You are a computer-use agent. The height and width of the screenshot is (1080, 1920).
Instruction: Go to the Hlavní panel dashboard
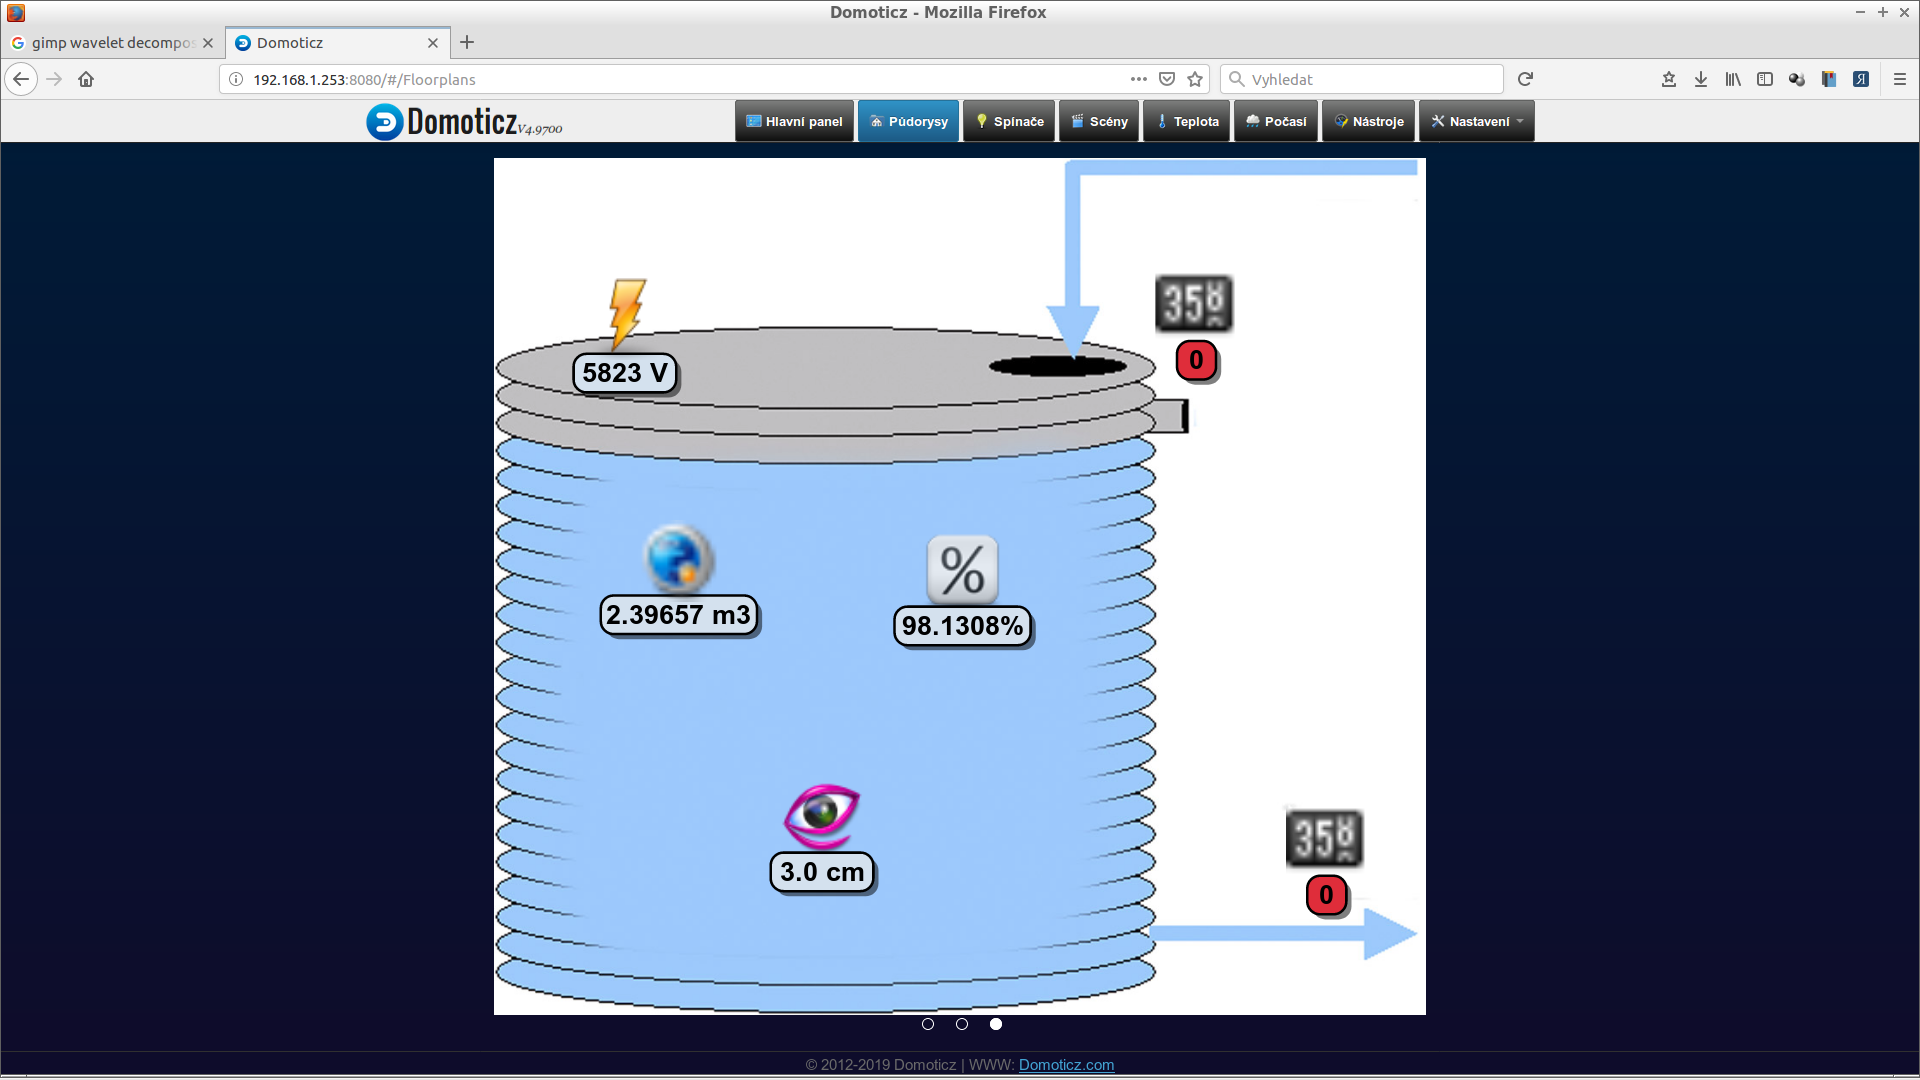(795, 122)
